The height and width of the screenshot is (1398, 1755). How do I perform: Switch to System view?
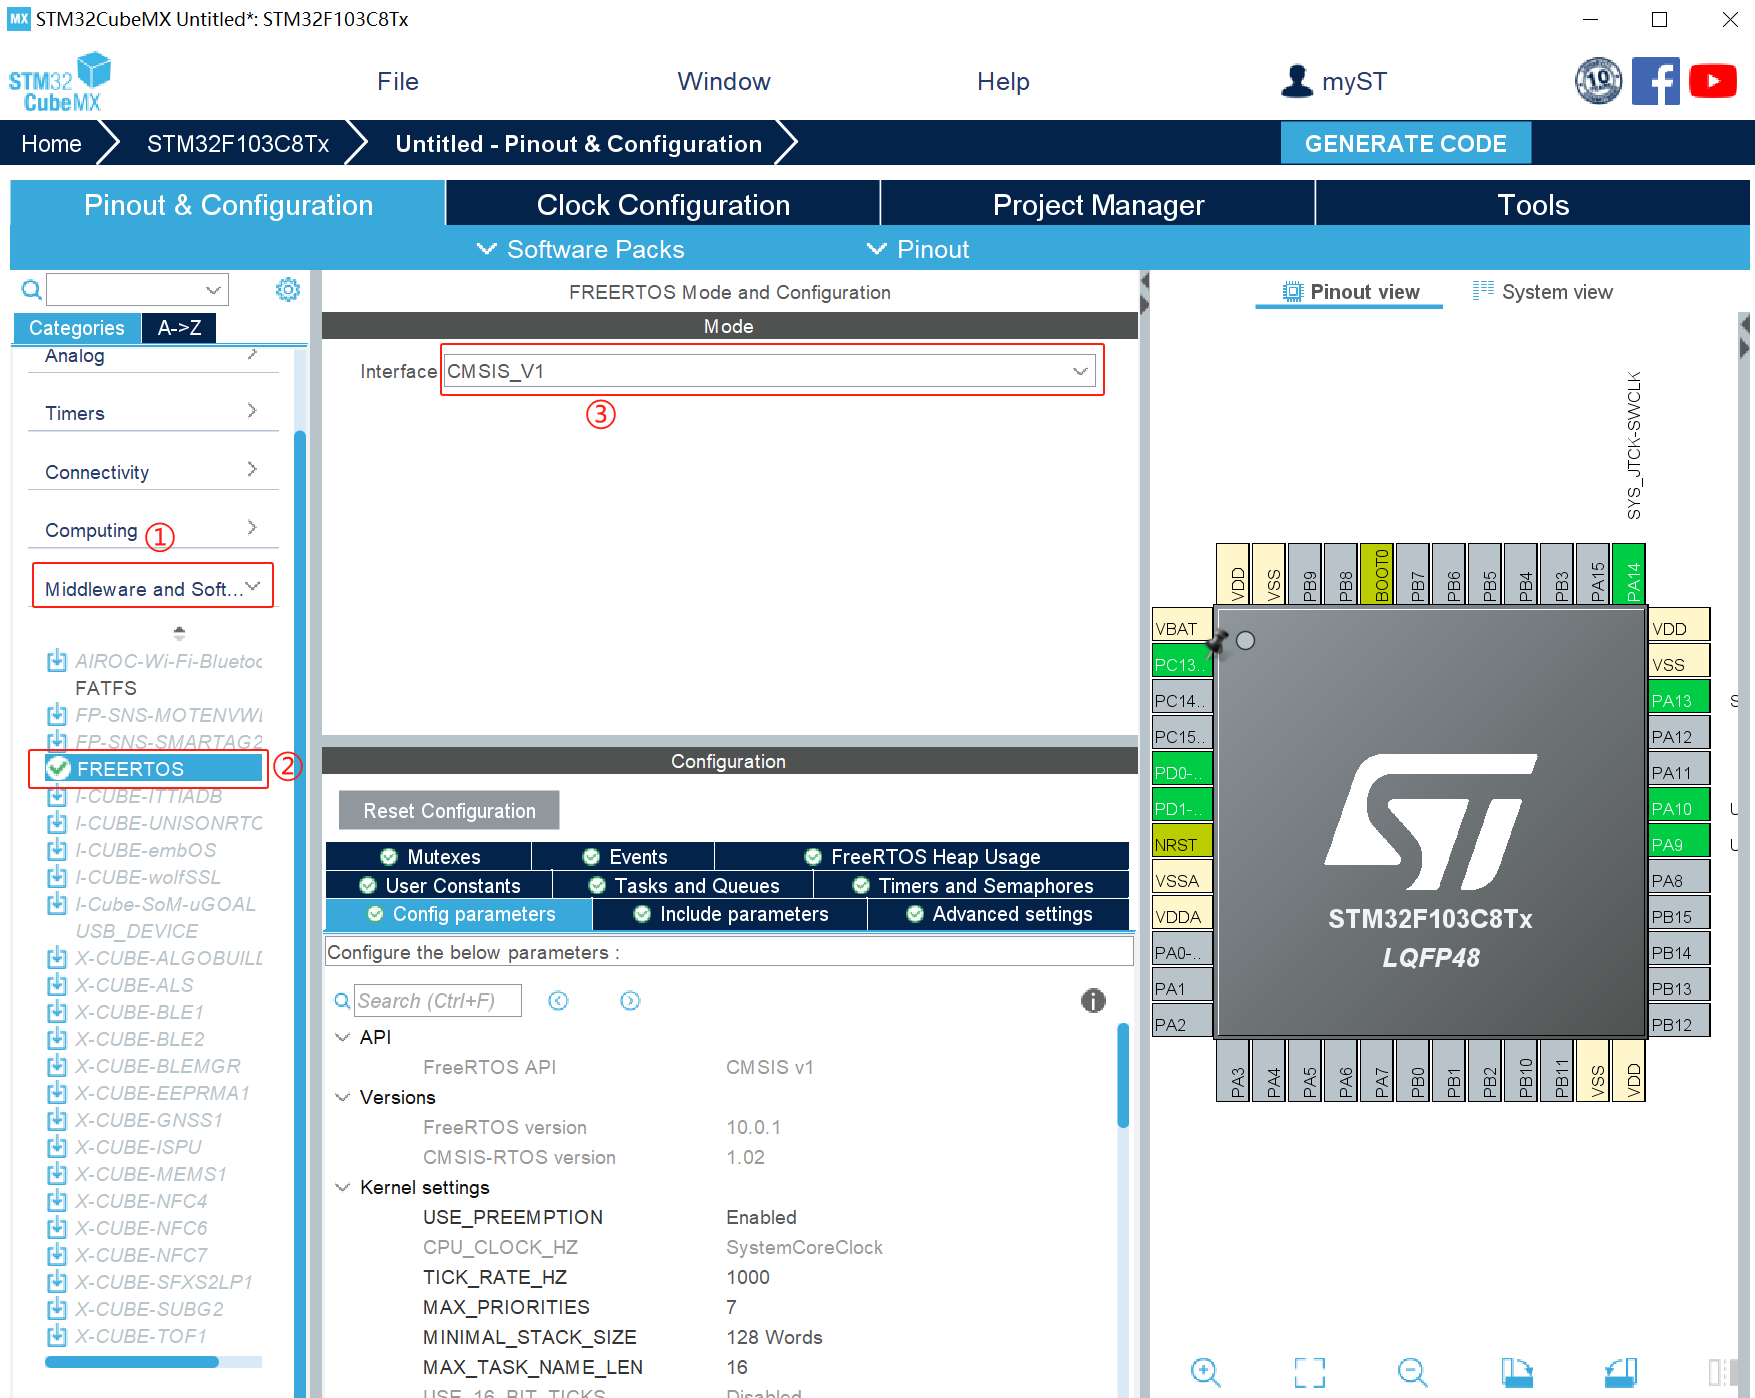click(x=1542, y=292)
